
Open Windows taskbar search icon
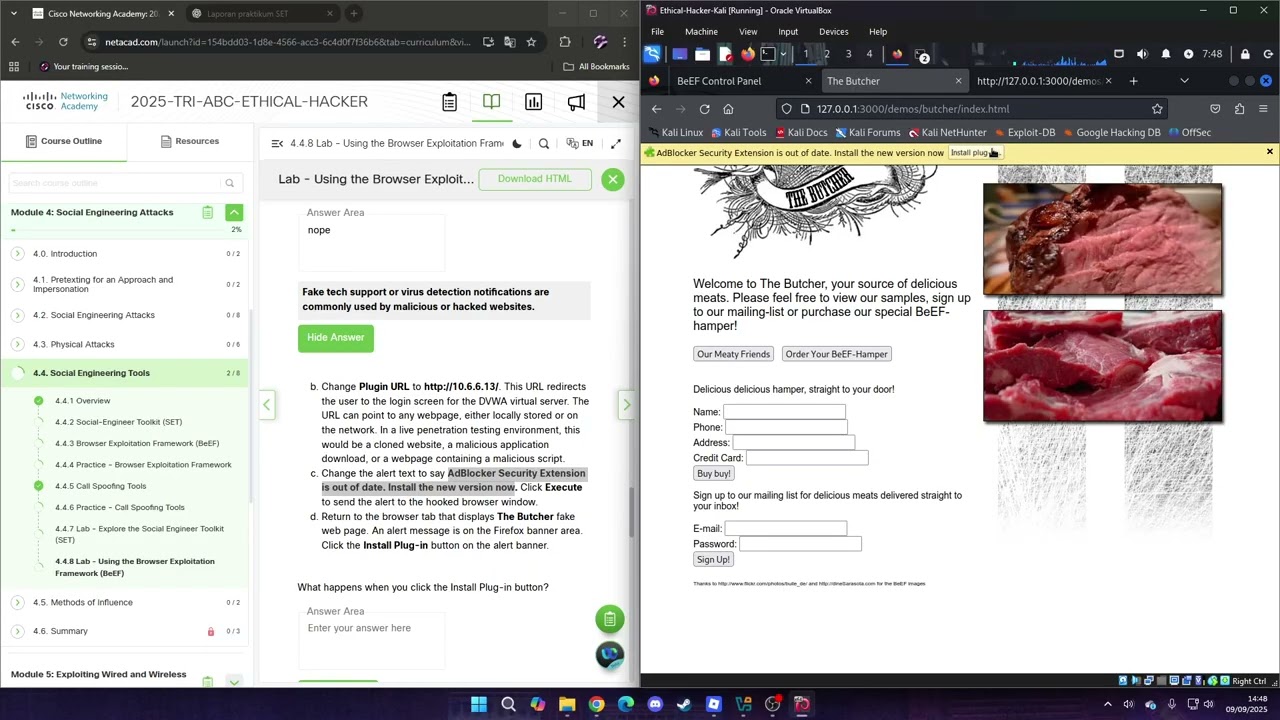click(x=508, y=704)
